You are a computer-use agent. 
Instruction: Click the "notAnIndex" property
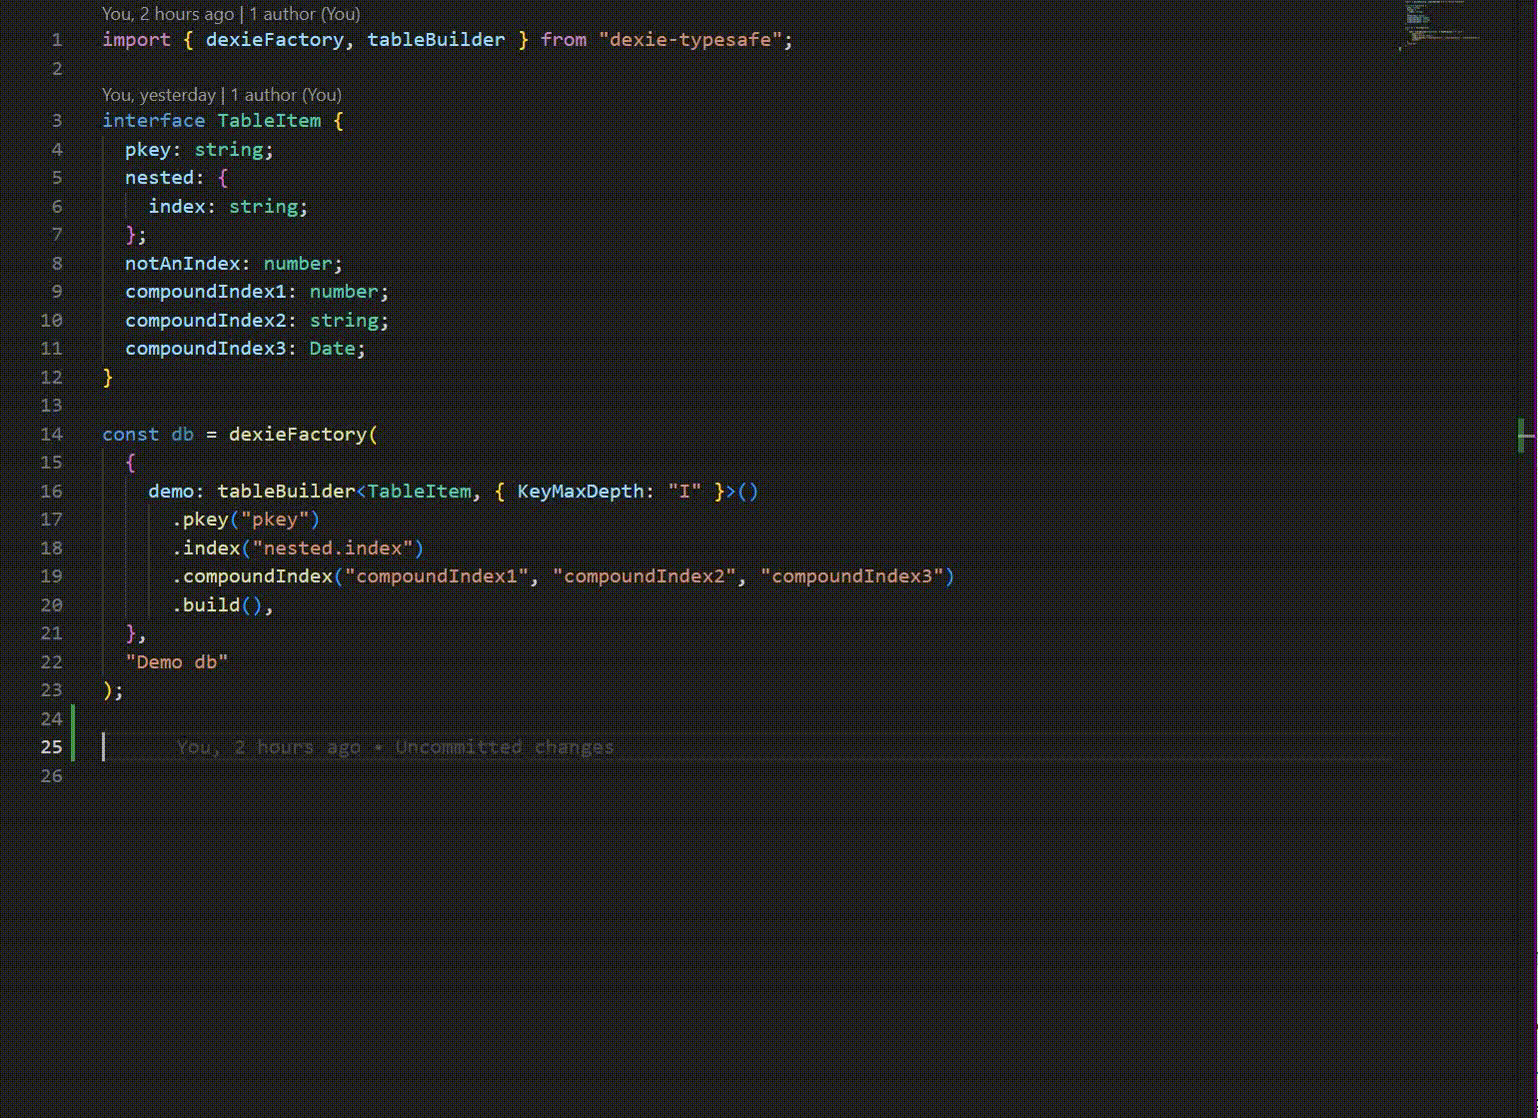point(182,264)
